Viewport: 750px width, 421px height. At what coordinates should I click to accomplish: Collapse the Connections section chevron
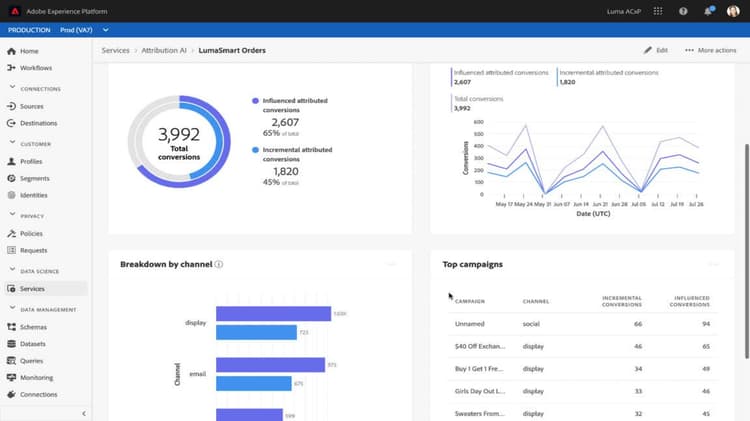click(x=12, y=87)
